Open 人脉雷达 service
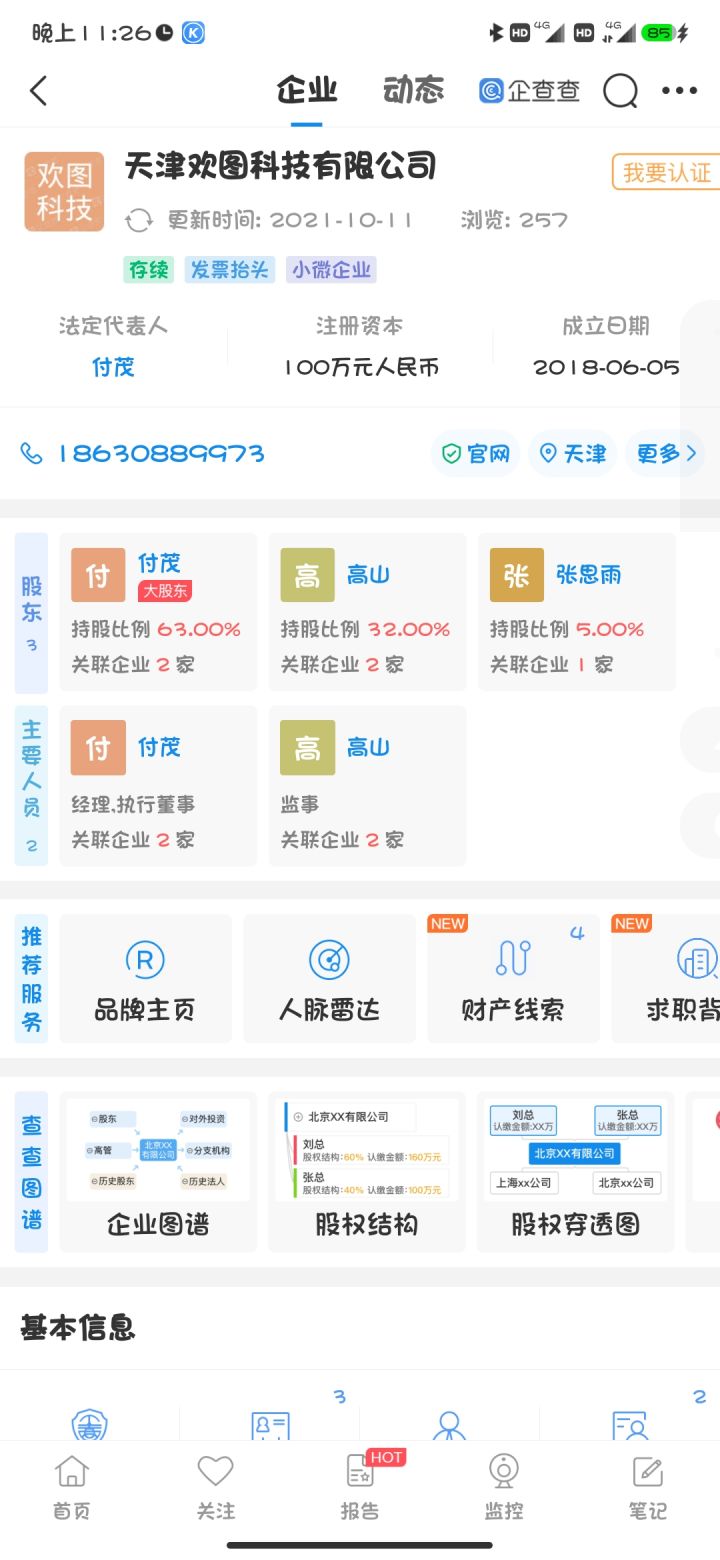The image size is (720, 1560). [x=329, y=978]
